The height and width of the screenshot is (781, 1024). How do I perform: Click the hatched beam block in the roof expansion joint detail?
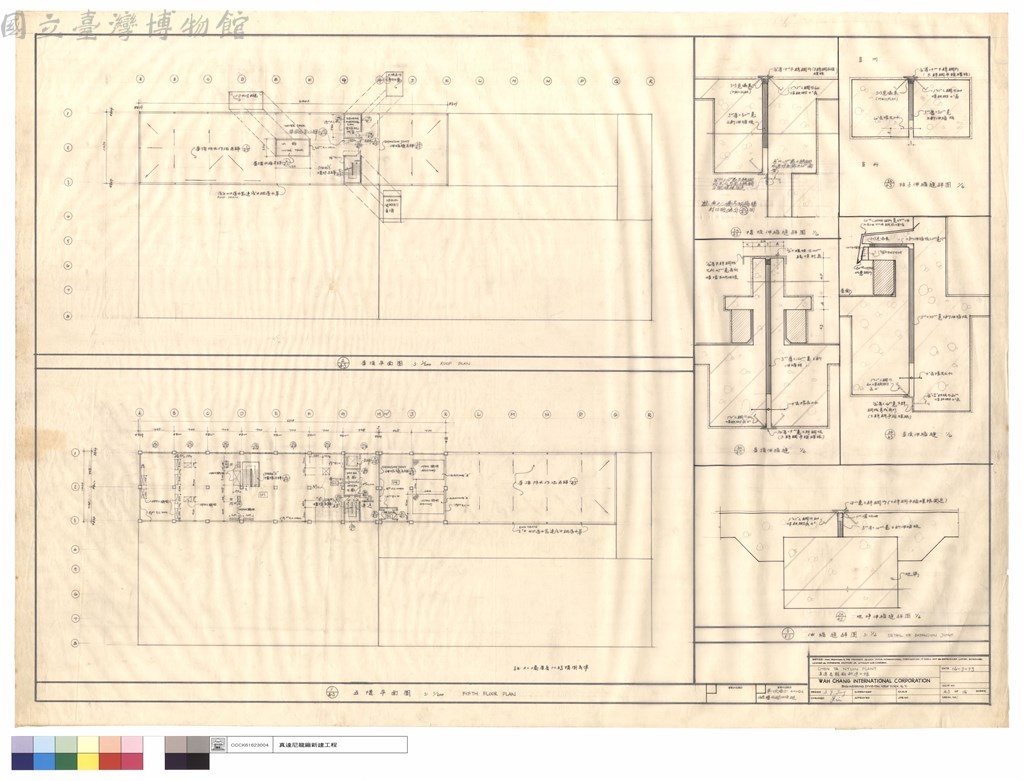[884, 278]
